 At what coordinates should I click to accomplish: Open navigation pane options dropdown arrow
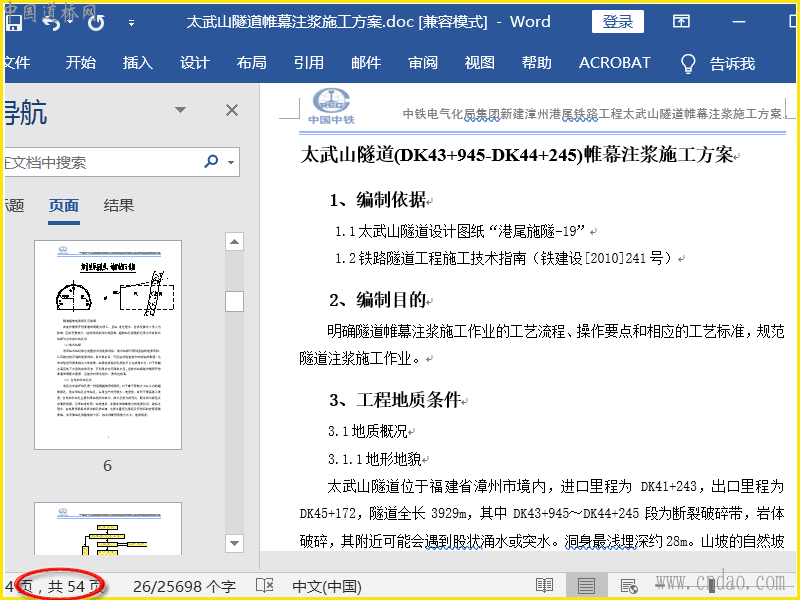180,110
